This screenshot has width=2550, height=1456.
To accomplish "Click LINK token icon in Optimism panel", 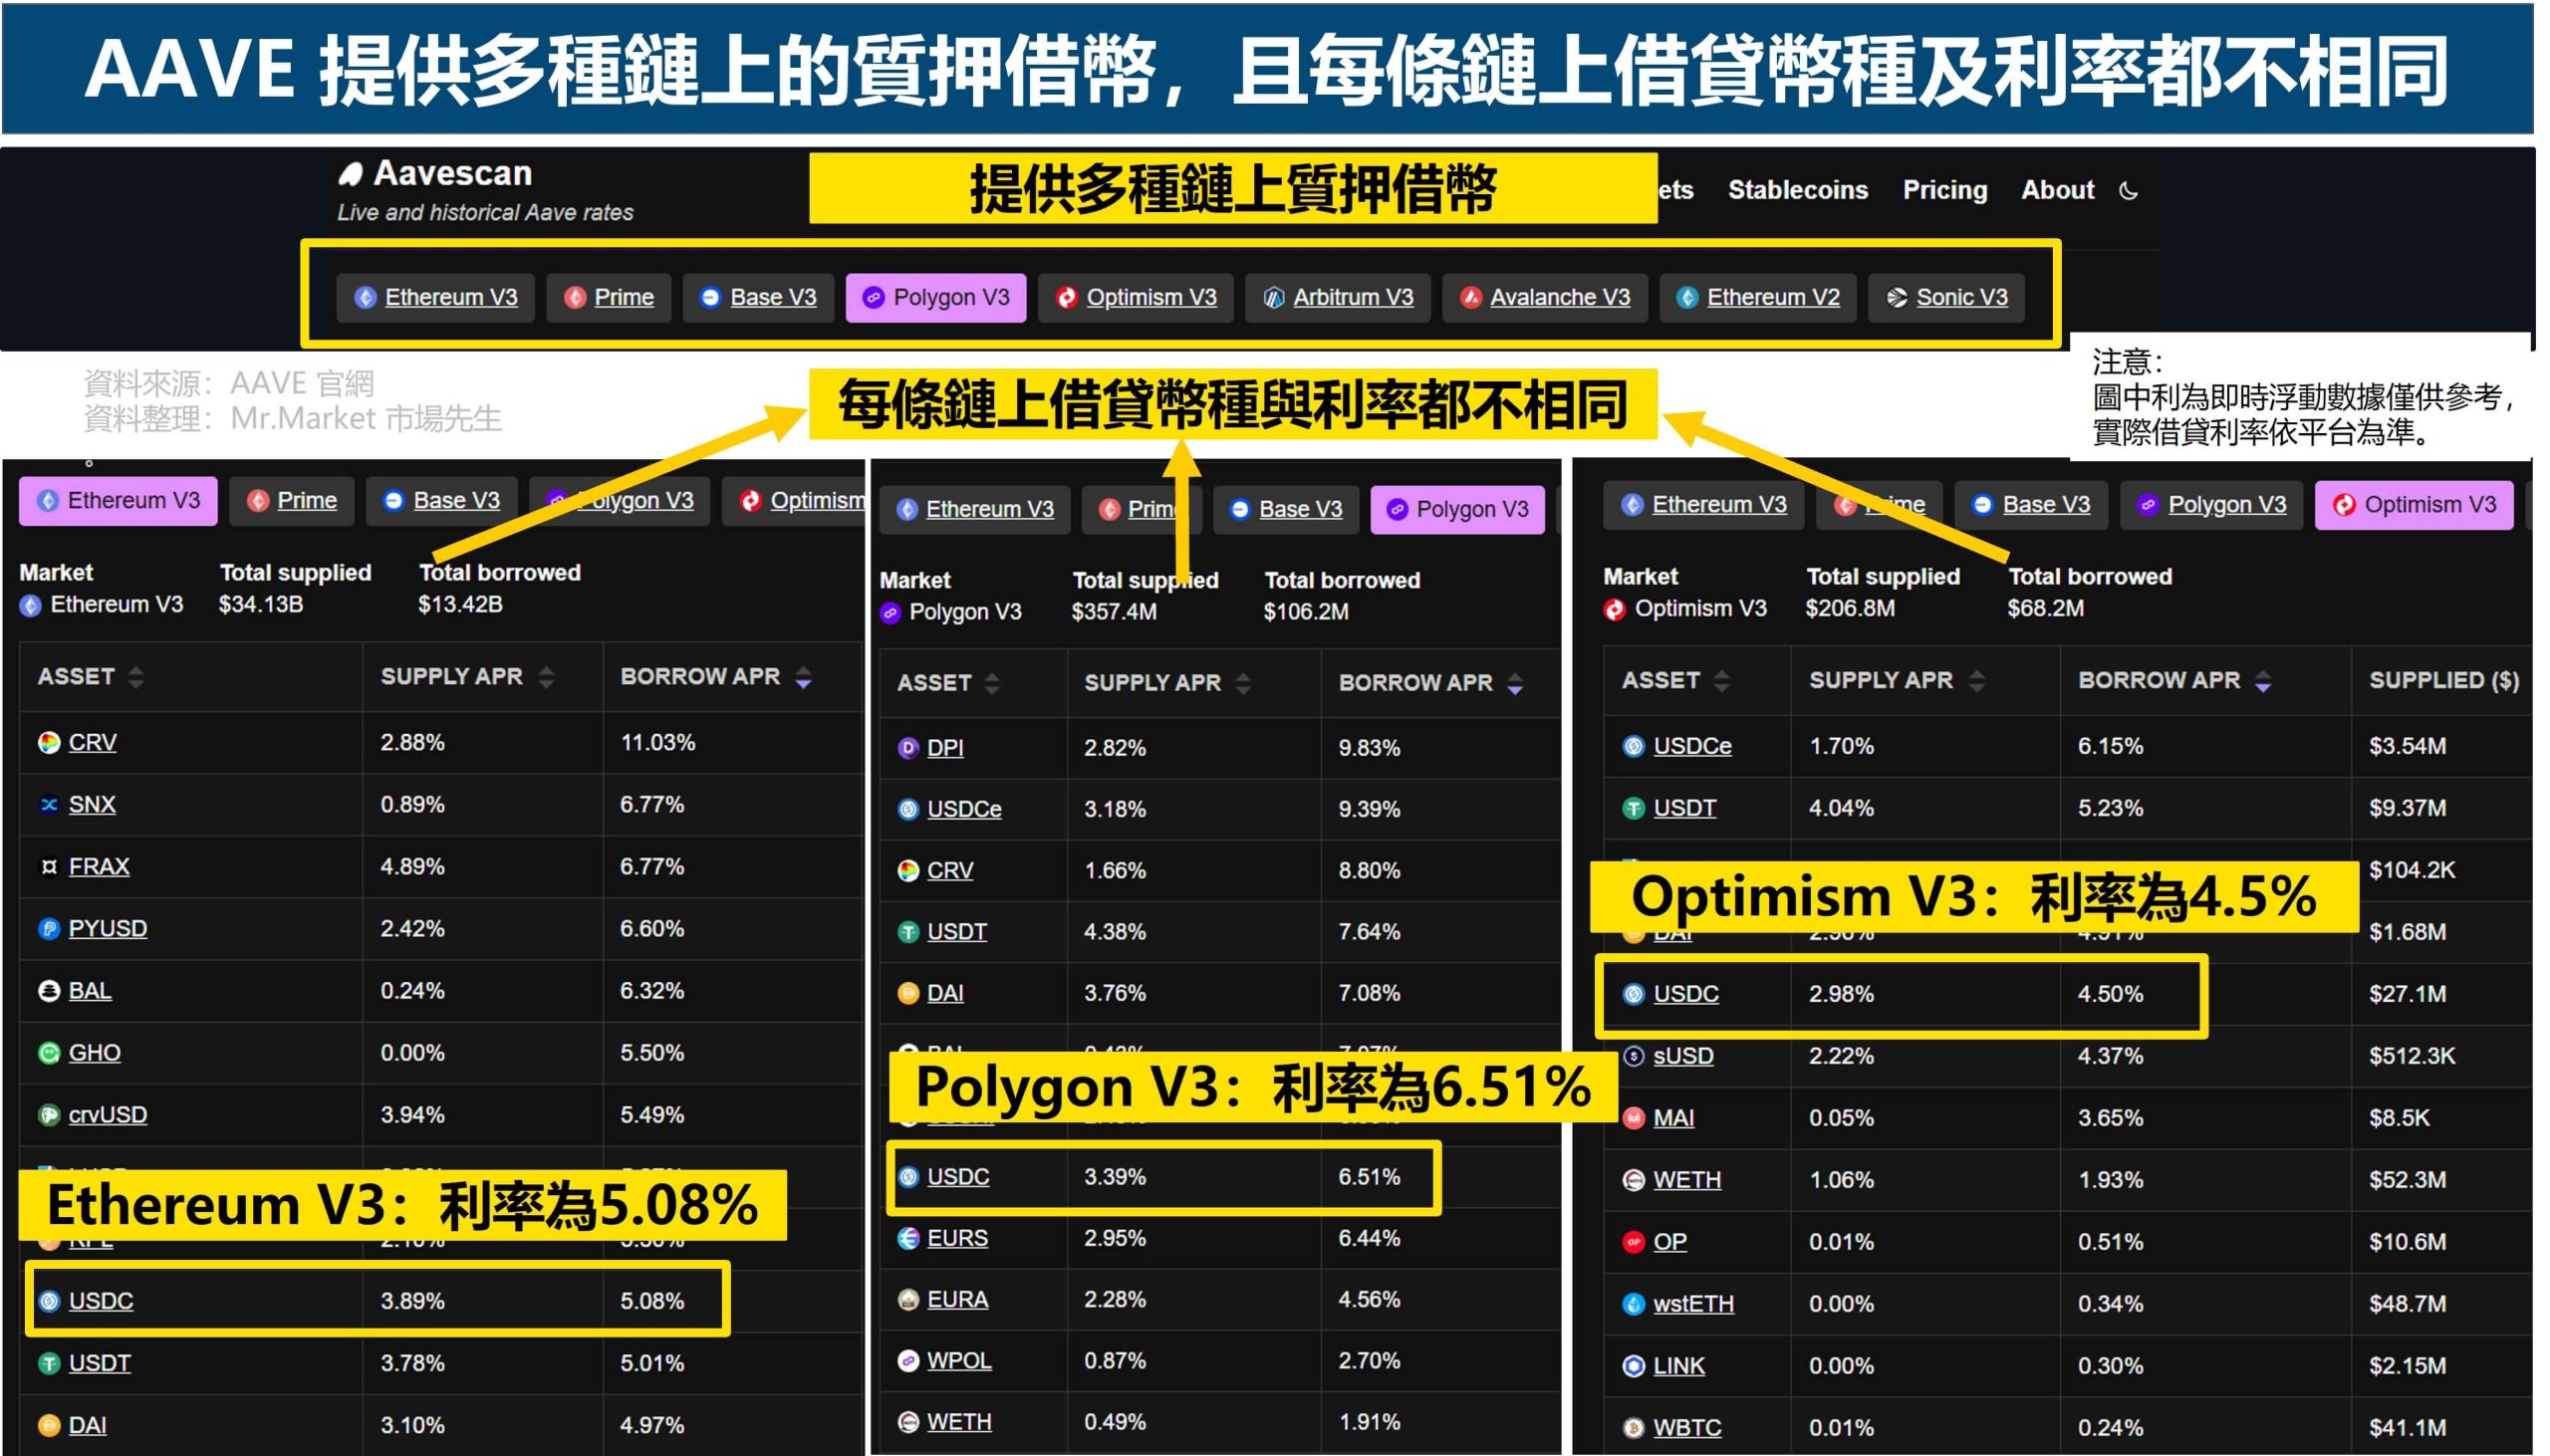I will pyautogui.click(x=1633, y=1365).
